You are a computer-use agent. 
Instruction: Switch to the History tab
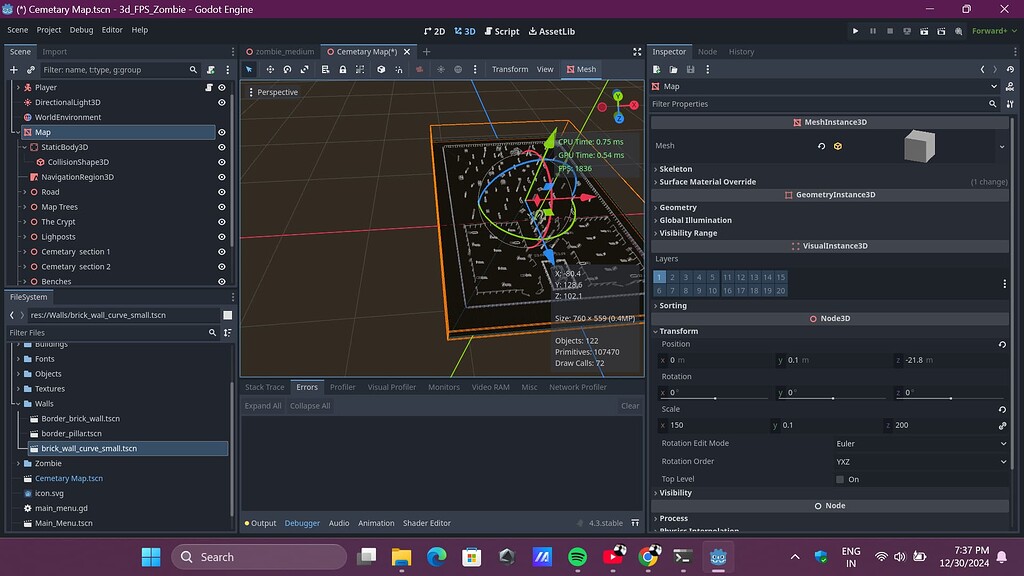pos(741,52)
